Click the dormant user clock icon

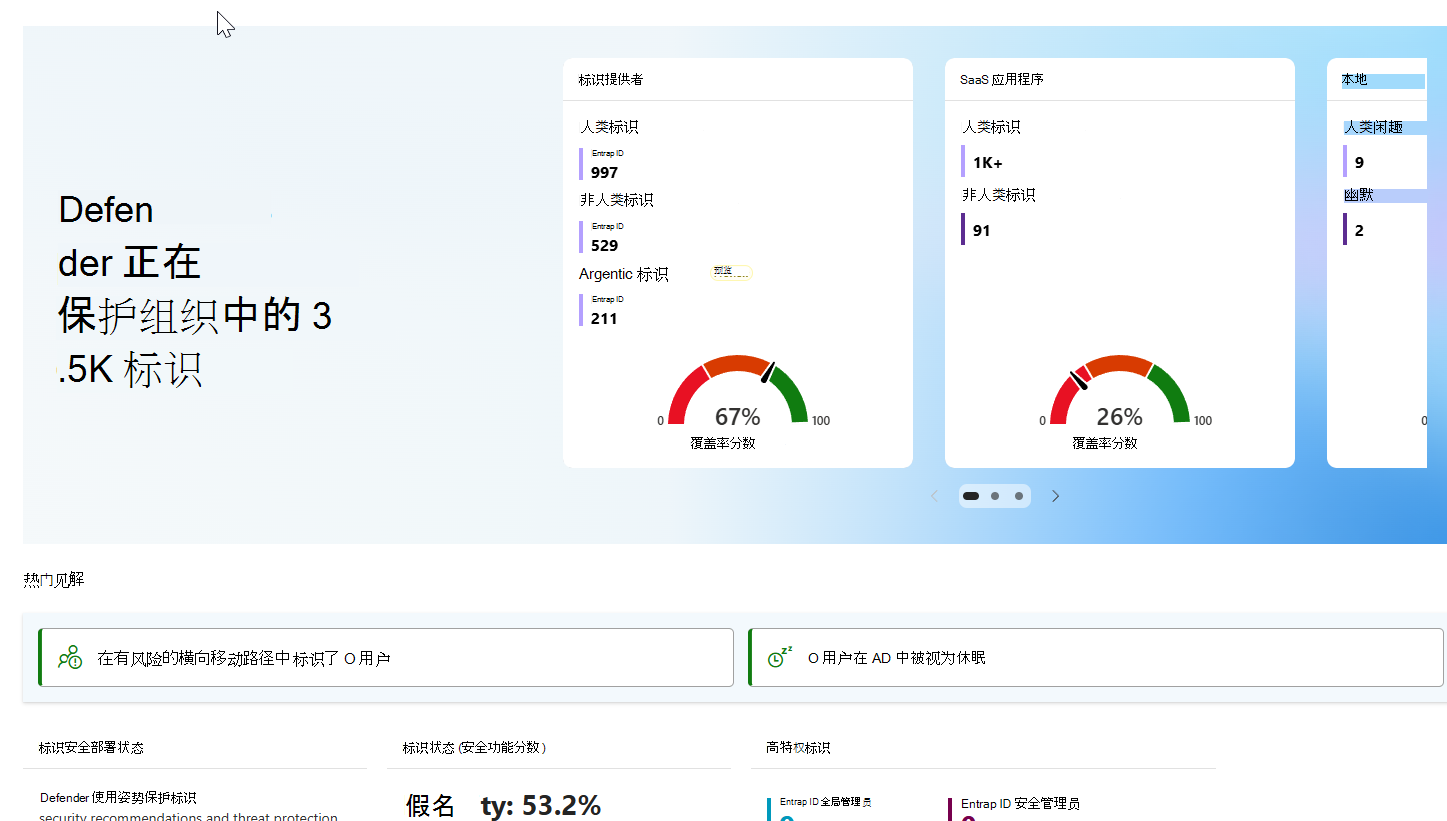tap(778, 657)
